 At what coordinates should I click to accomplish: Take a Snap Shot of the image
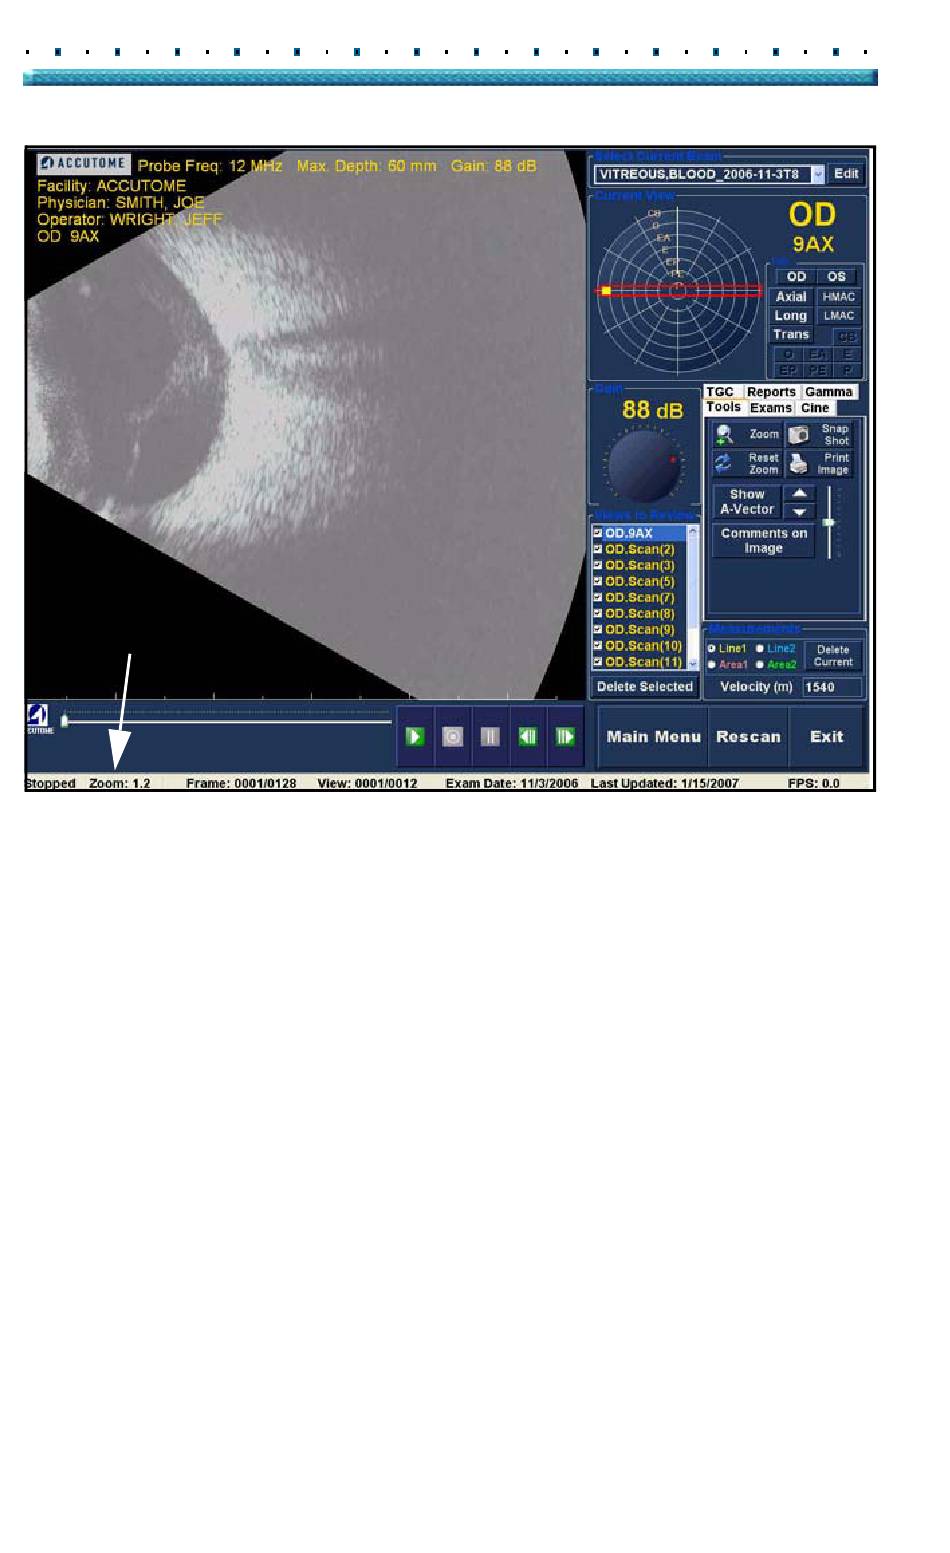click(819, 435)
